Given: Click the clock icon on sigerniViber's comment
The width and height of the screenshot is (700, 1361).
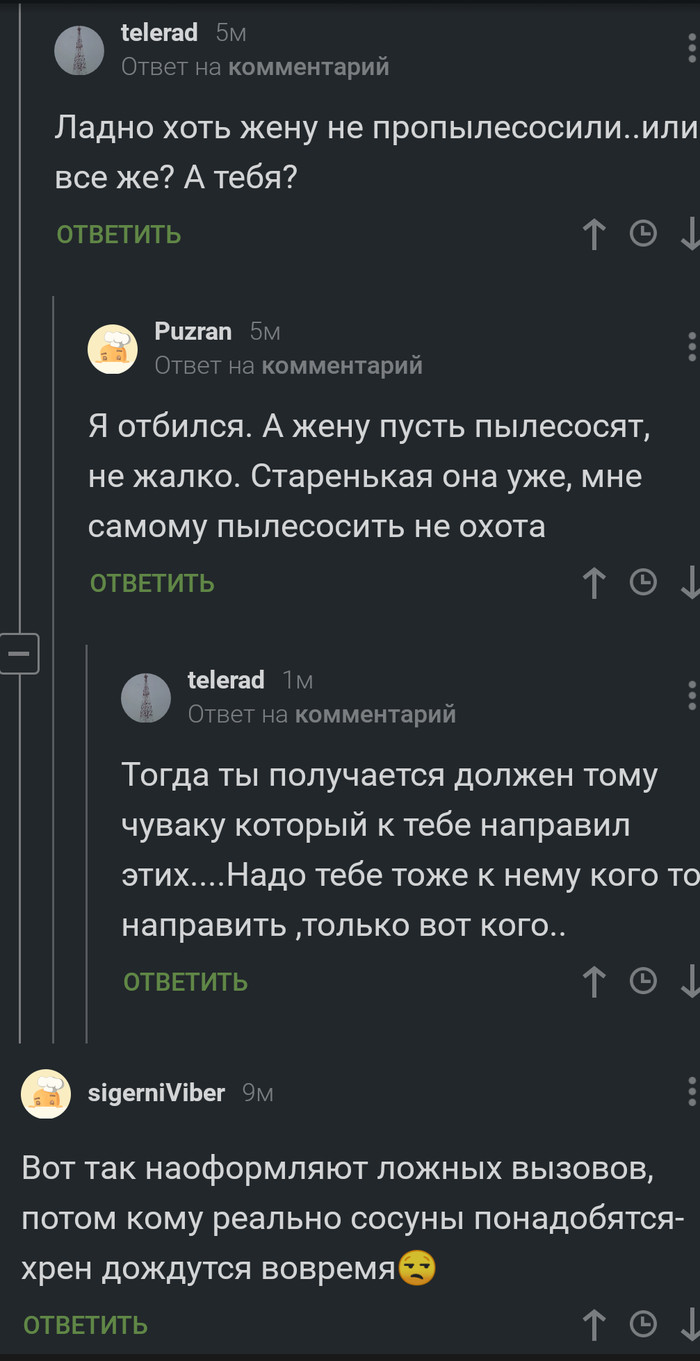Looking at the screenshot, I should point(643,1323).
